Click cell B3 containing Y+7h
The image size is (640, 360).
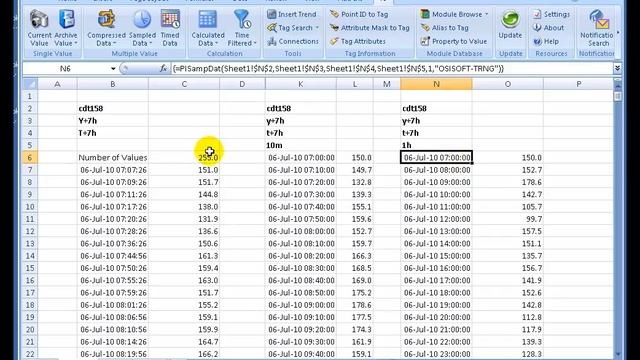tap(113, 121)
